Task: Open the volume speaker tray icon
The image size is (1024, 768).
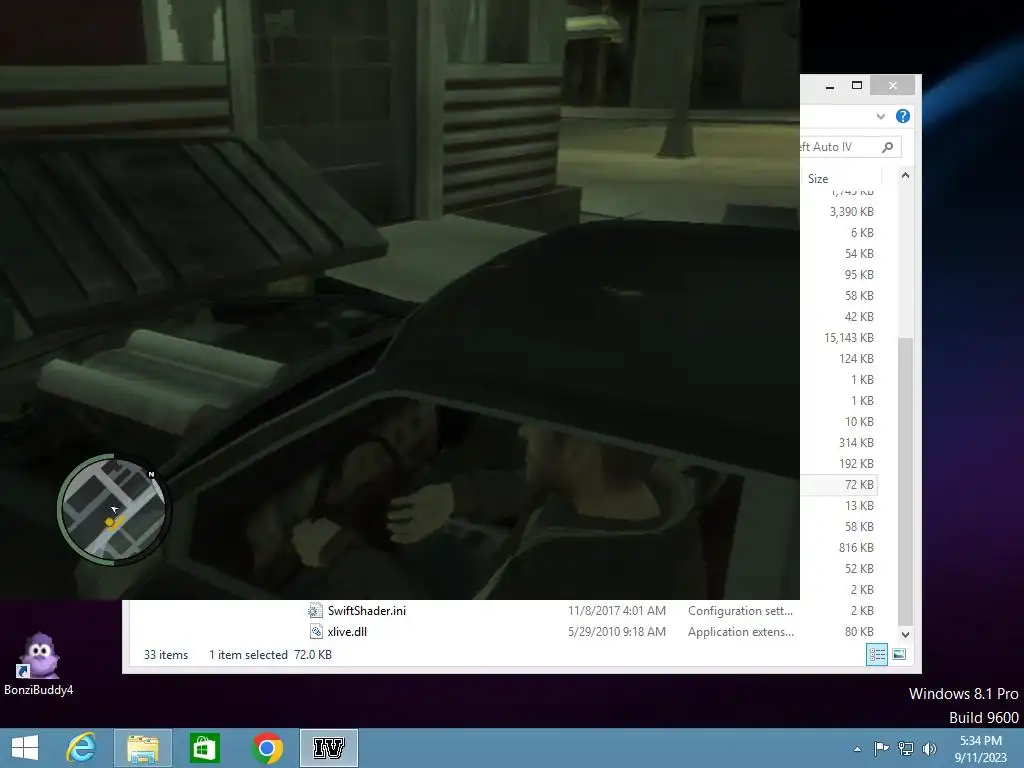Action: (929, 748)
